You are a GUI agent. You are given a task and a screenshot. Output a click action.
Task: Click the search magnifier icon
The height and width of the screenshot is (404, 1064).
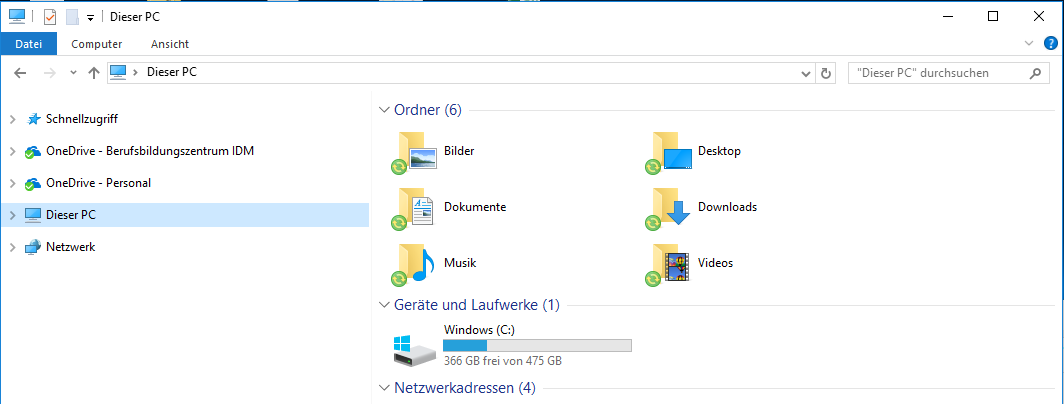pos(1035,73)
